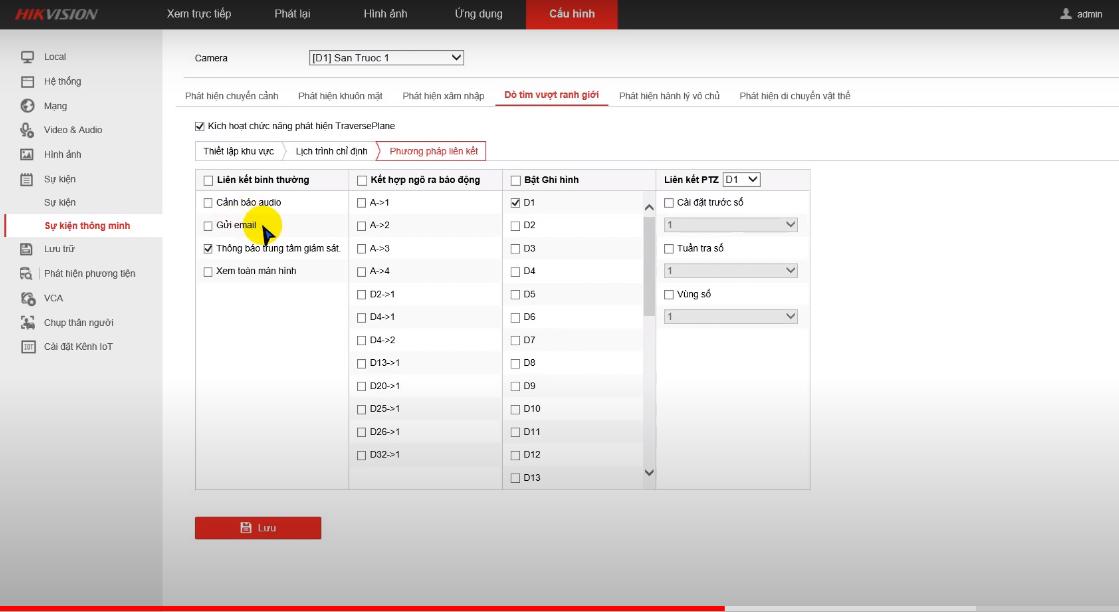Open Video & Audio via its microphone icon

click(27, 130)
